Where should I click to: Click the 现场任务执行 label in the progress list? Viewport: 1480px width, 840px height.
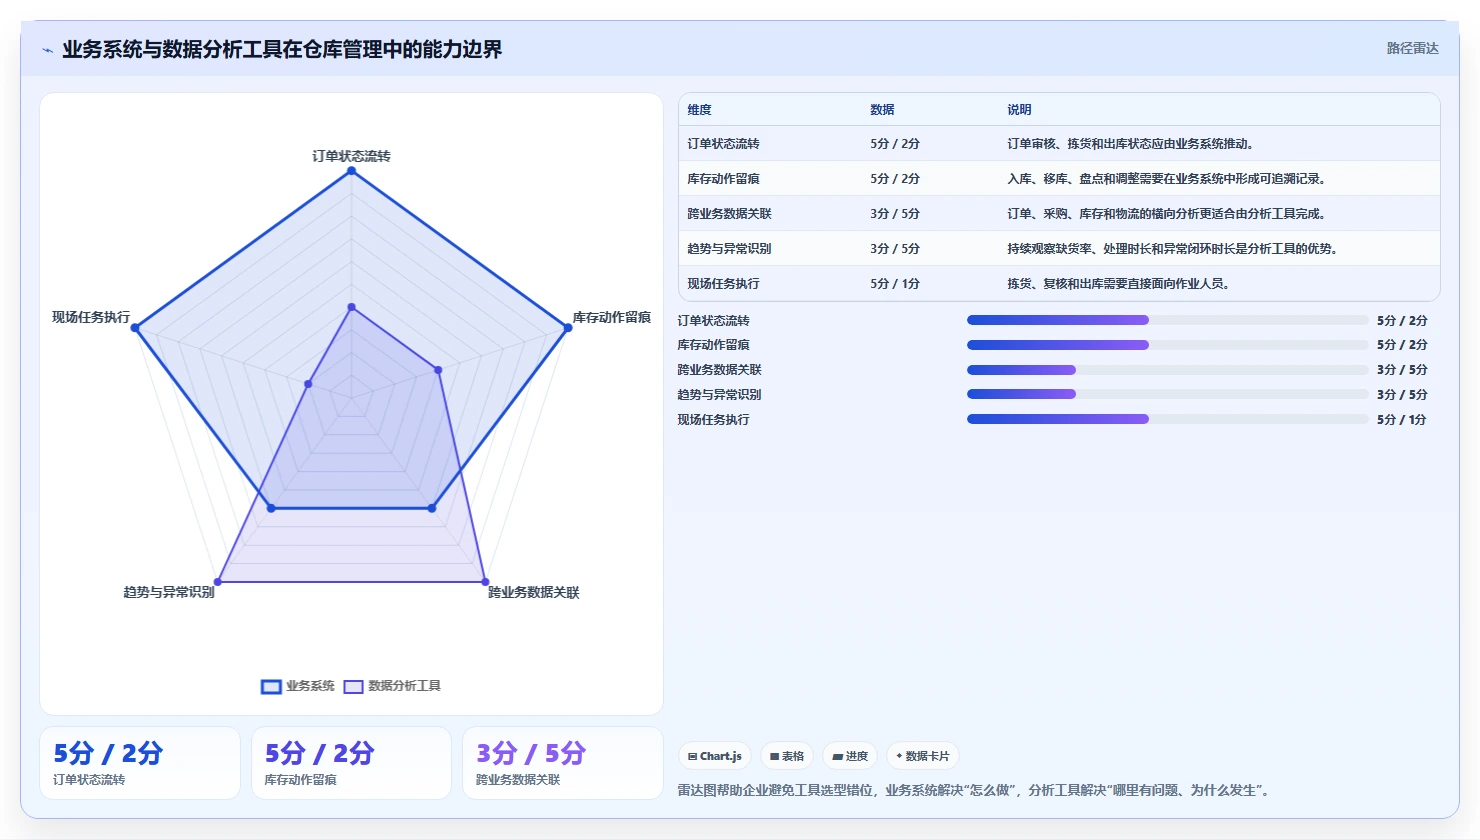point(713,420)
